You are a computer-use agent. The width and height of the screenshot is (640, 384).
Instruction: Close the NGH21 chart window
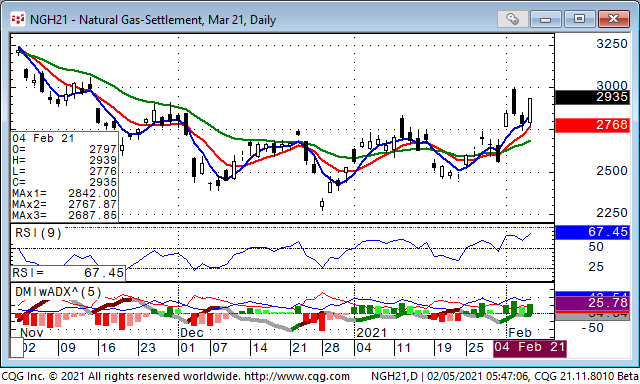click(x=613, y=19)
